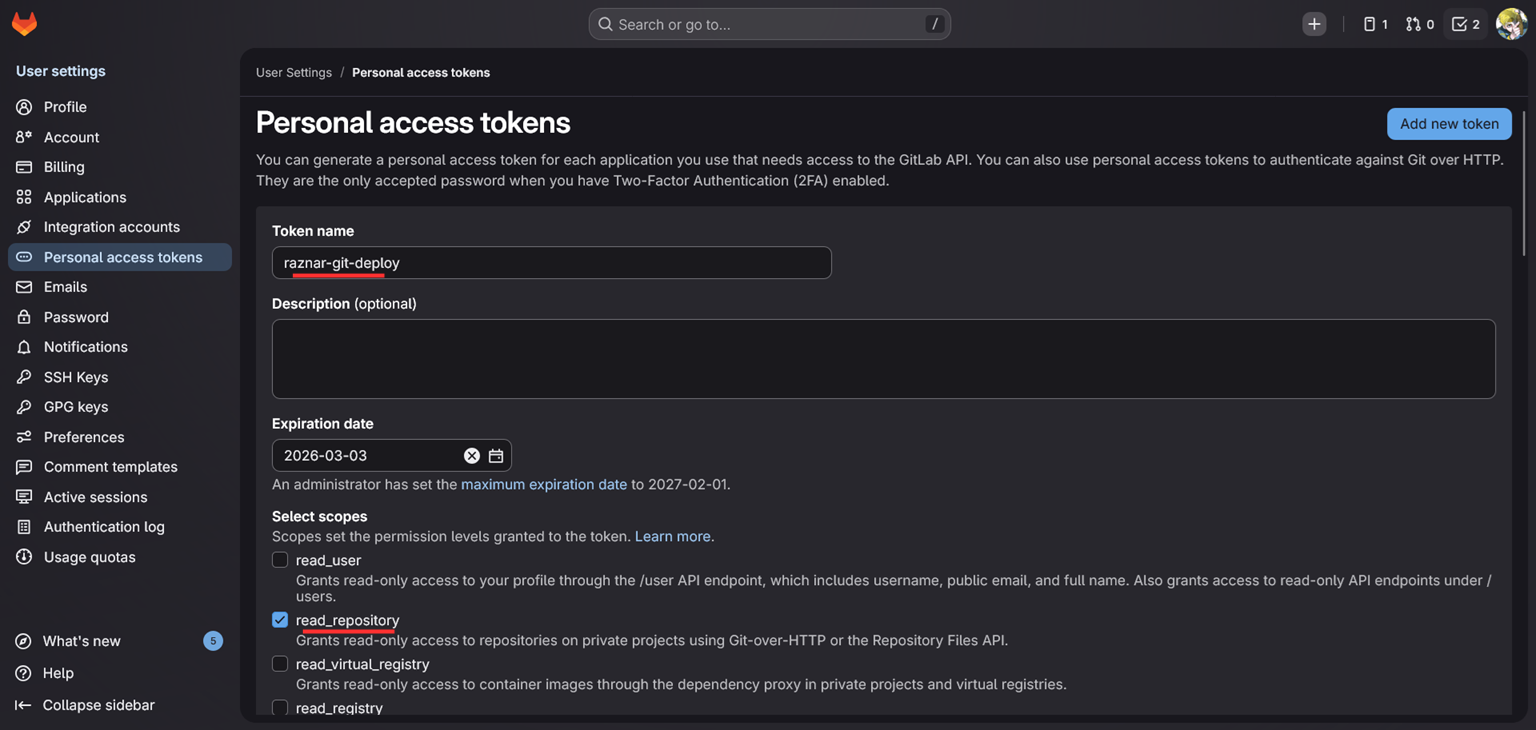The image size is (1536, 730).
Task: Open What's new panel
Action: (x=81, y=641)
